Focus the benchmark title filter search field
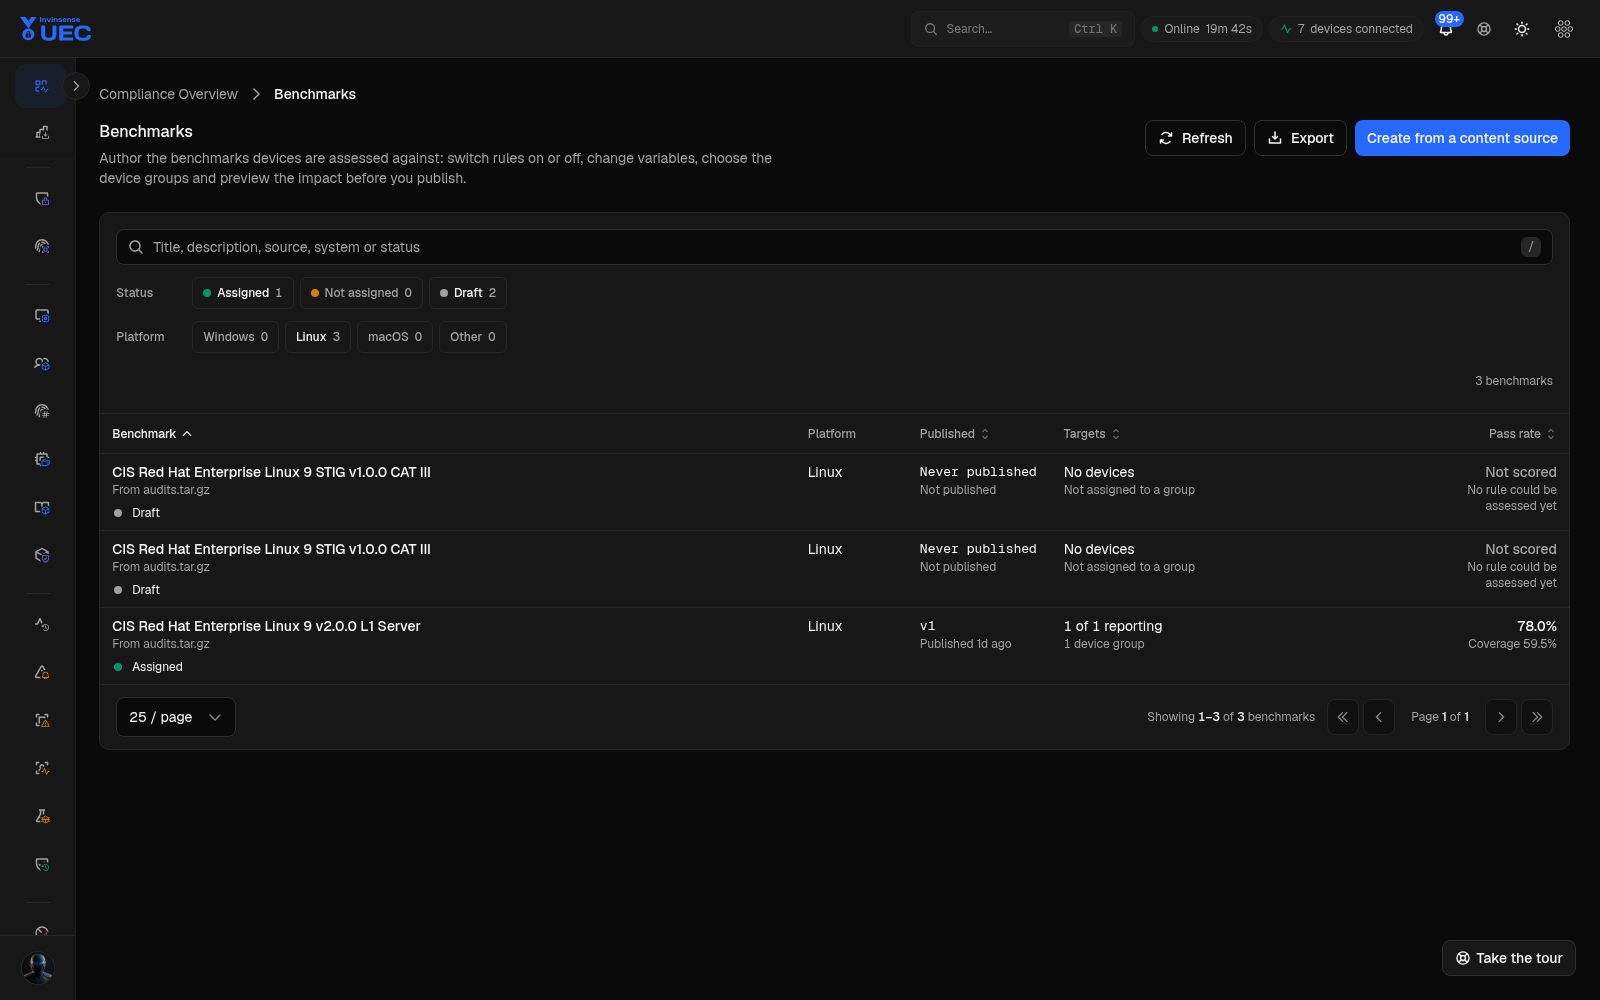 [834, 247]
